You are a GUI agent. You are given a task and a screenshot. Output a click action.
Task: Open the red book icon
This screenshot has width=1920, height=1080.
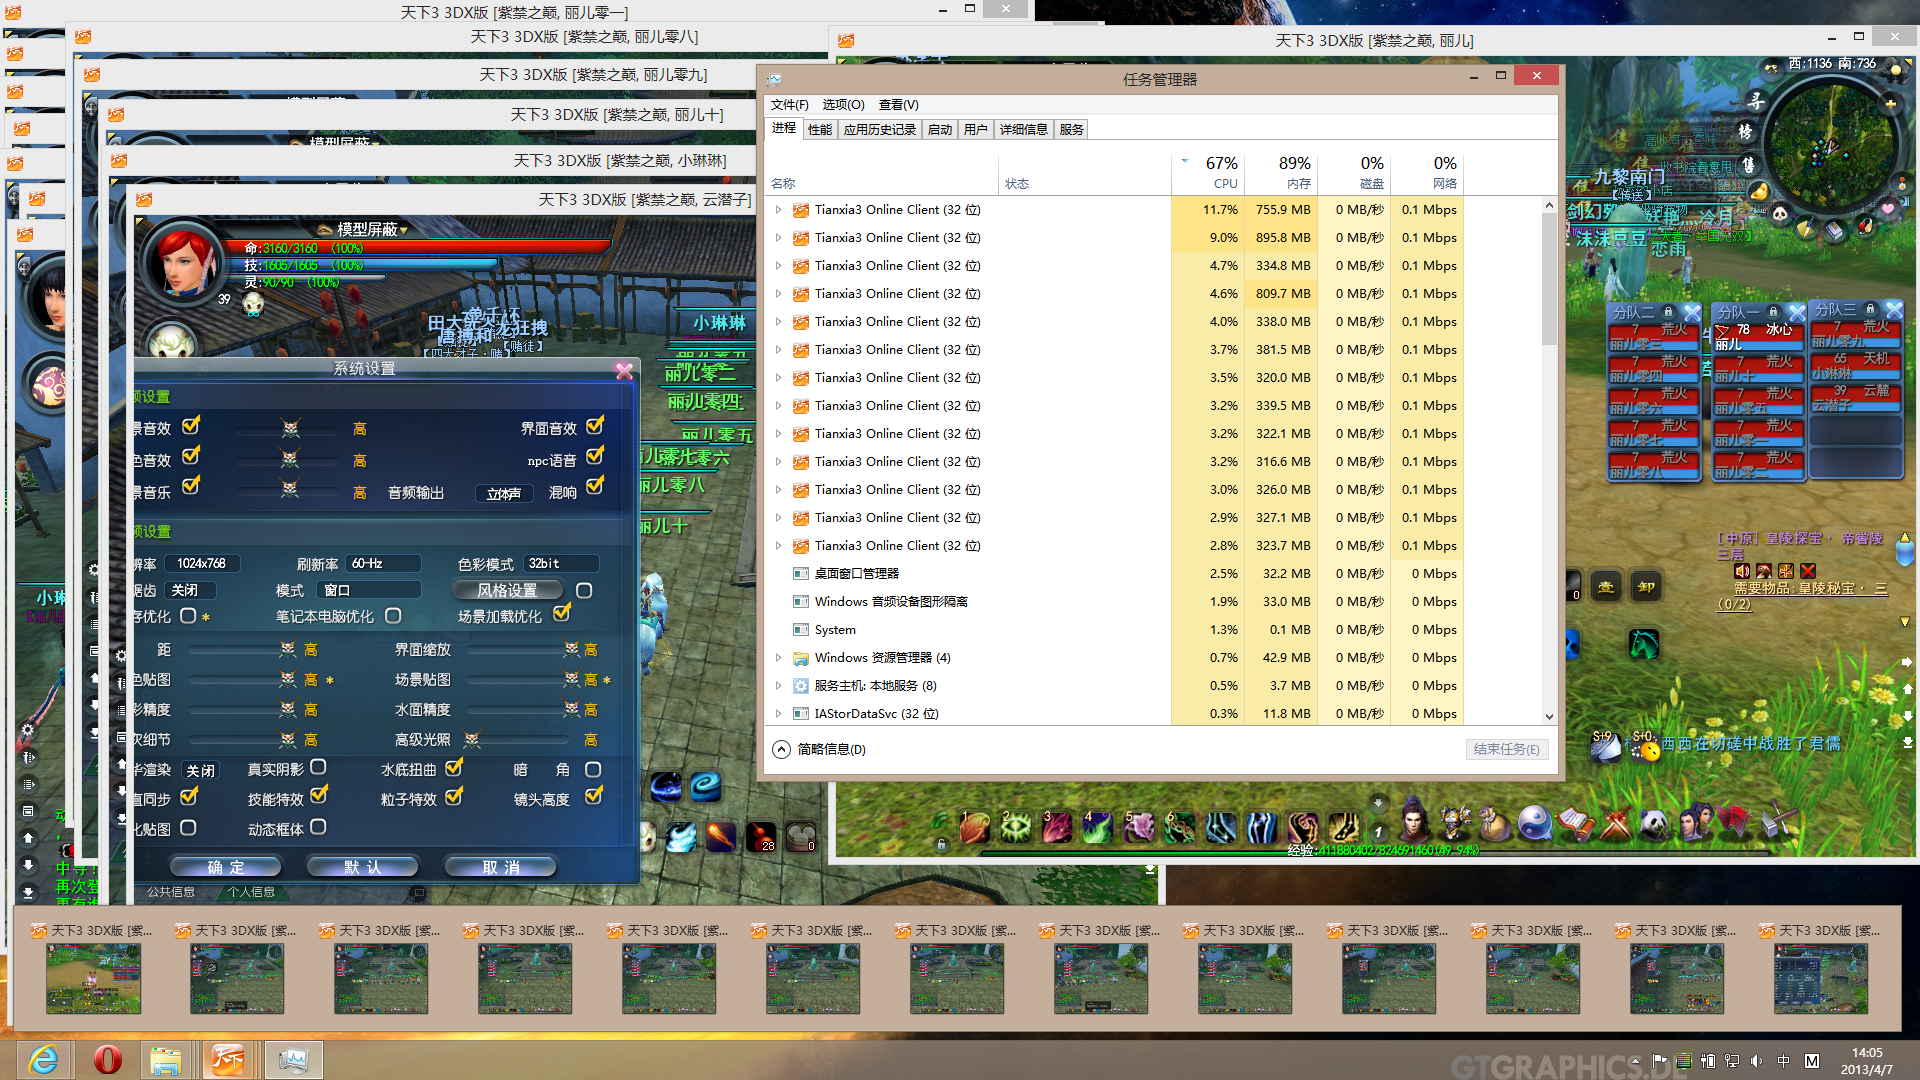coord(1735,821)
